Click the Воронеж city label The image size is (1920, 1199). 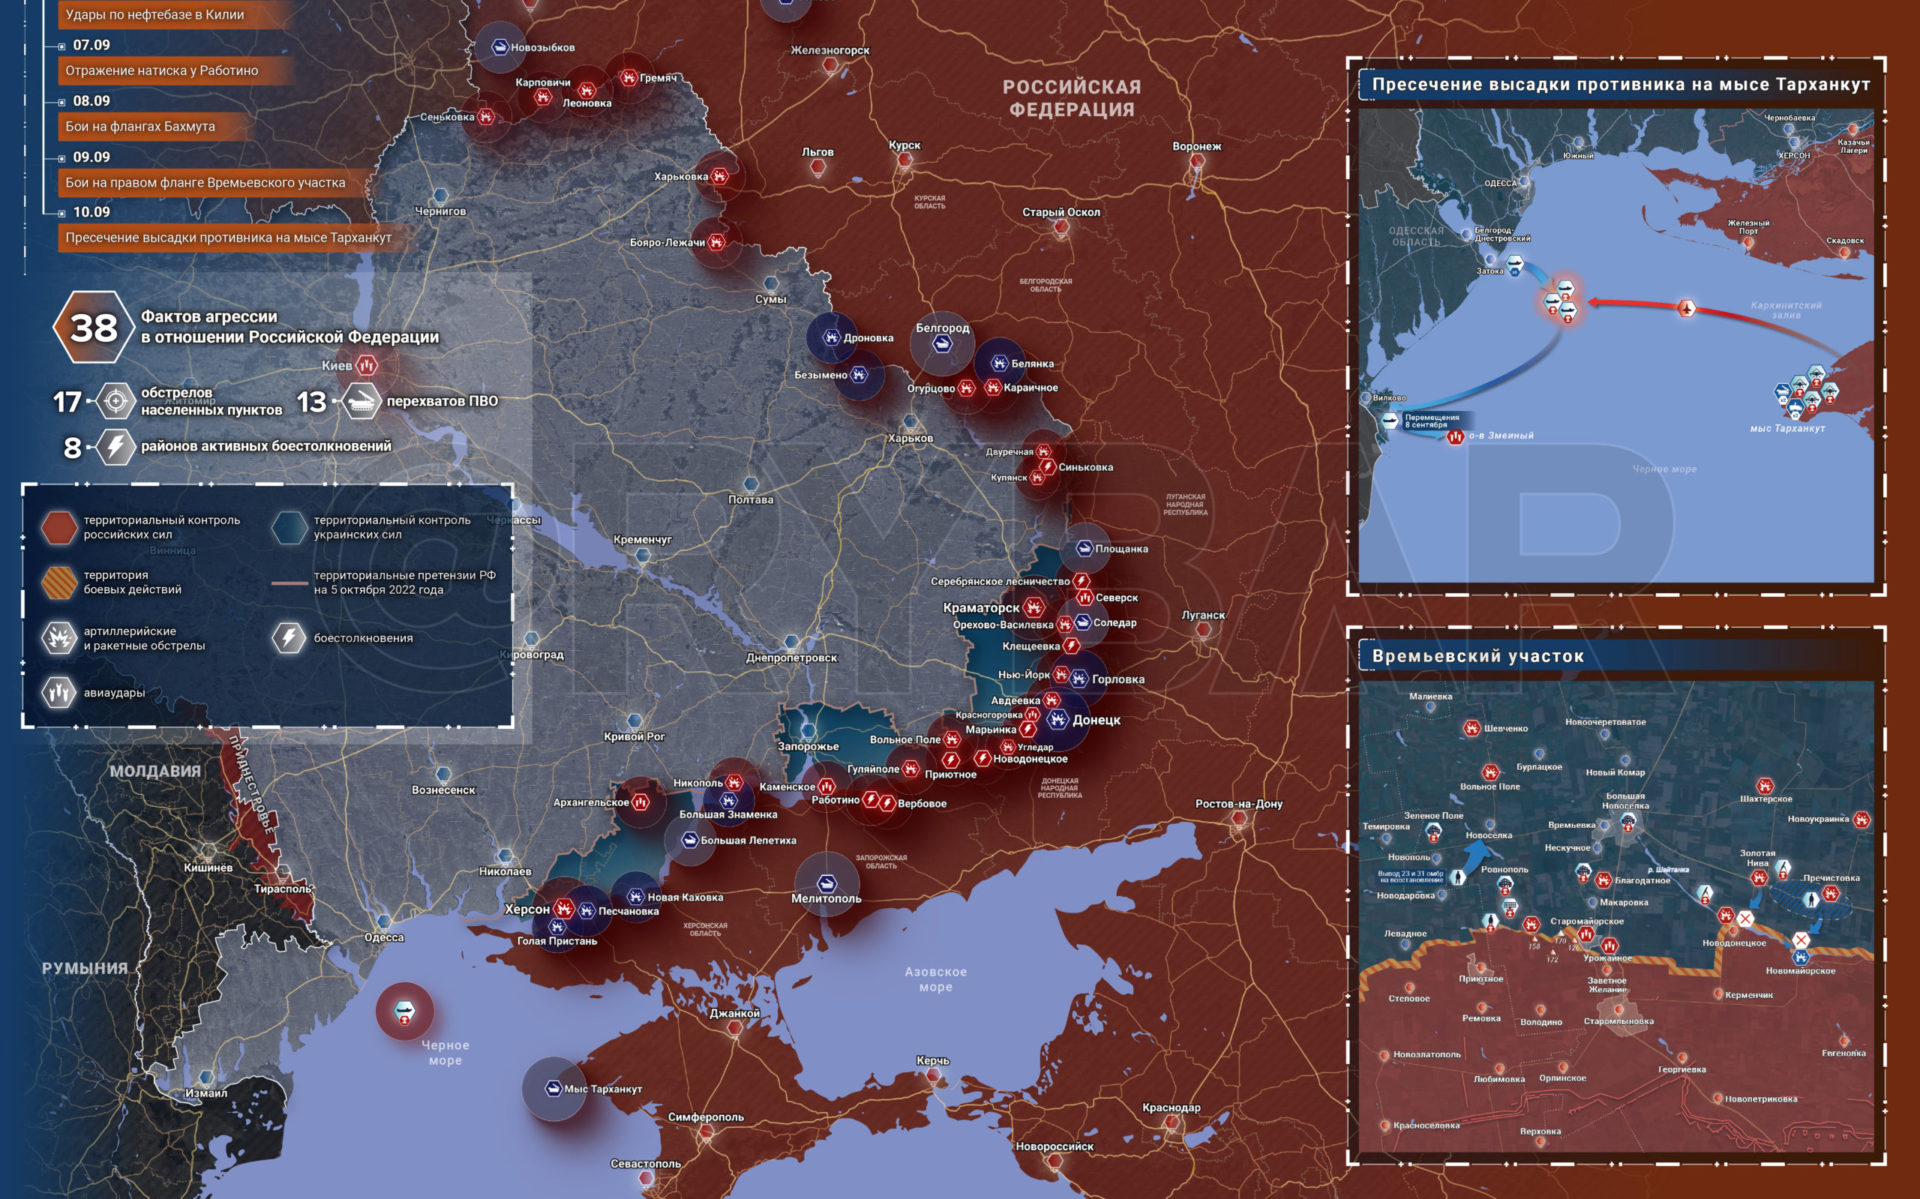[x=1196, y=146]
